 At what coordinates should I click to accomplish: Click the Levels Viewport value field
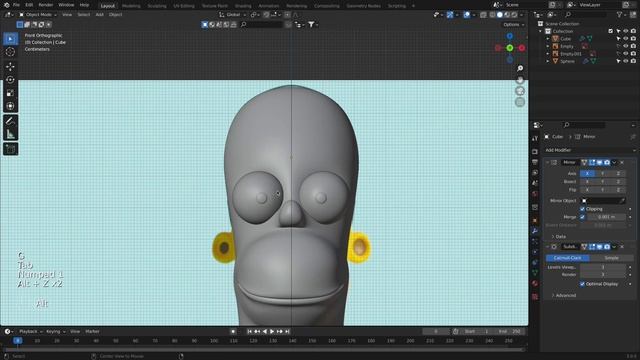point(602,267)
